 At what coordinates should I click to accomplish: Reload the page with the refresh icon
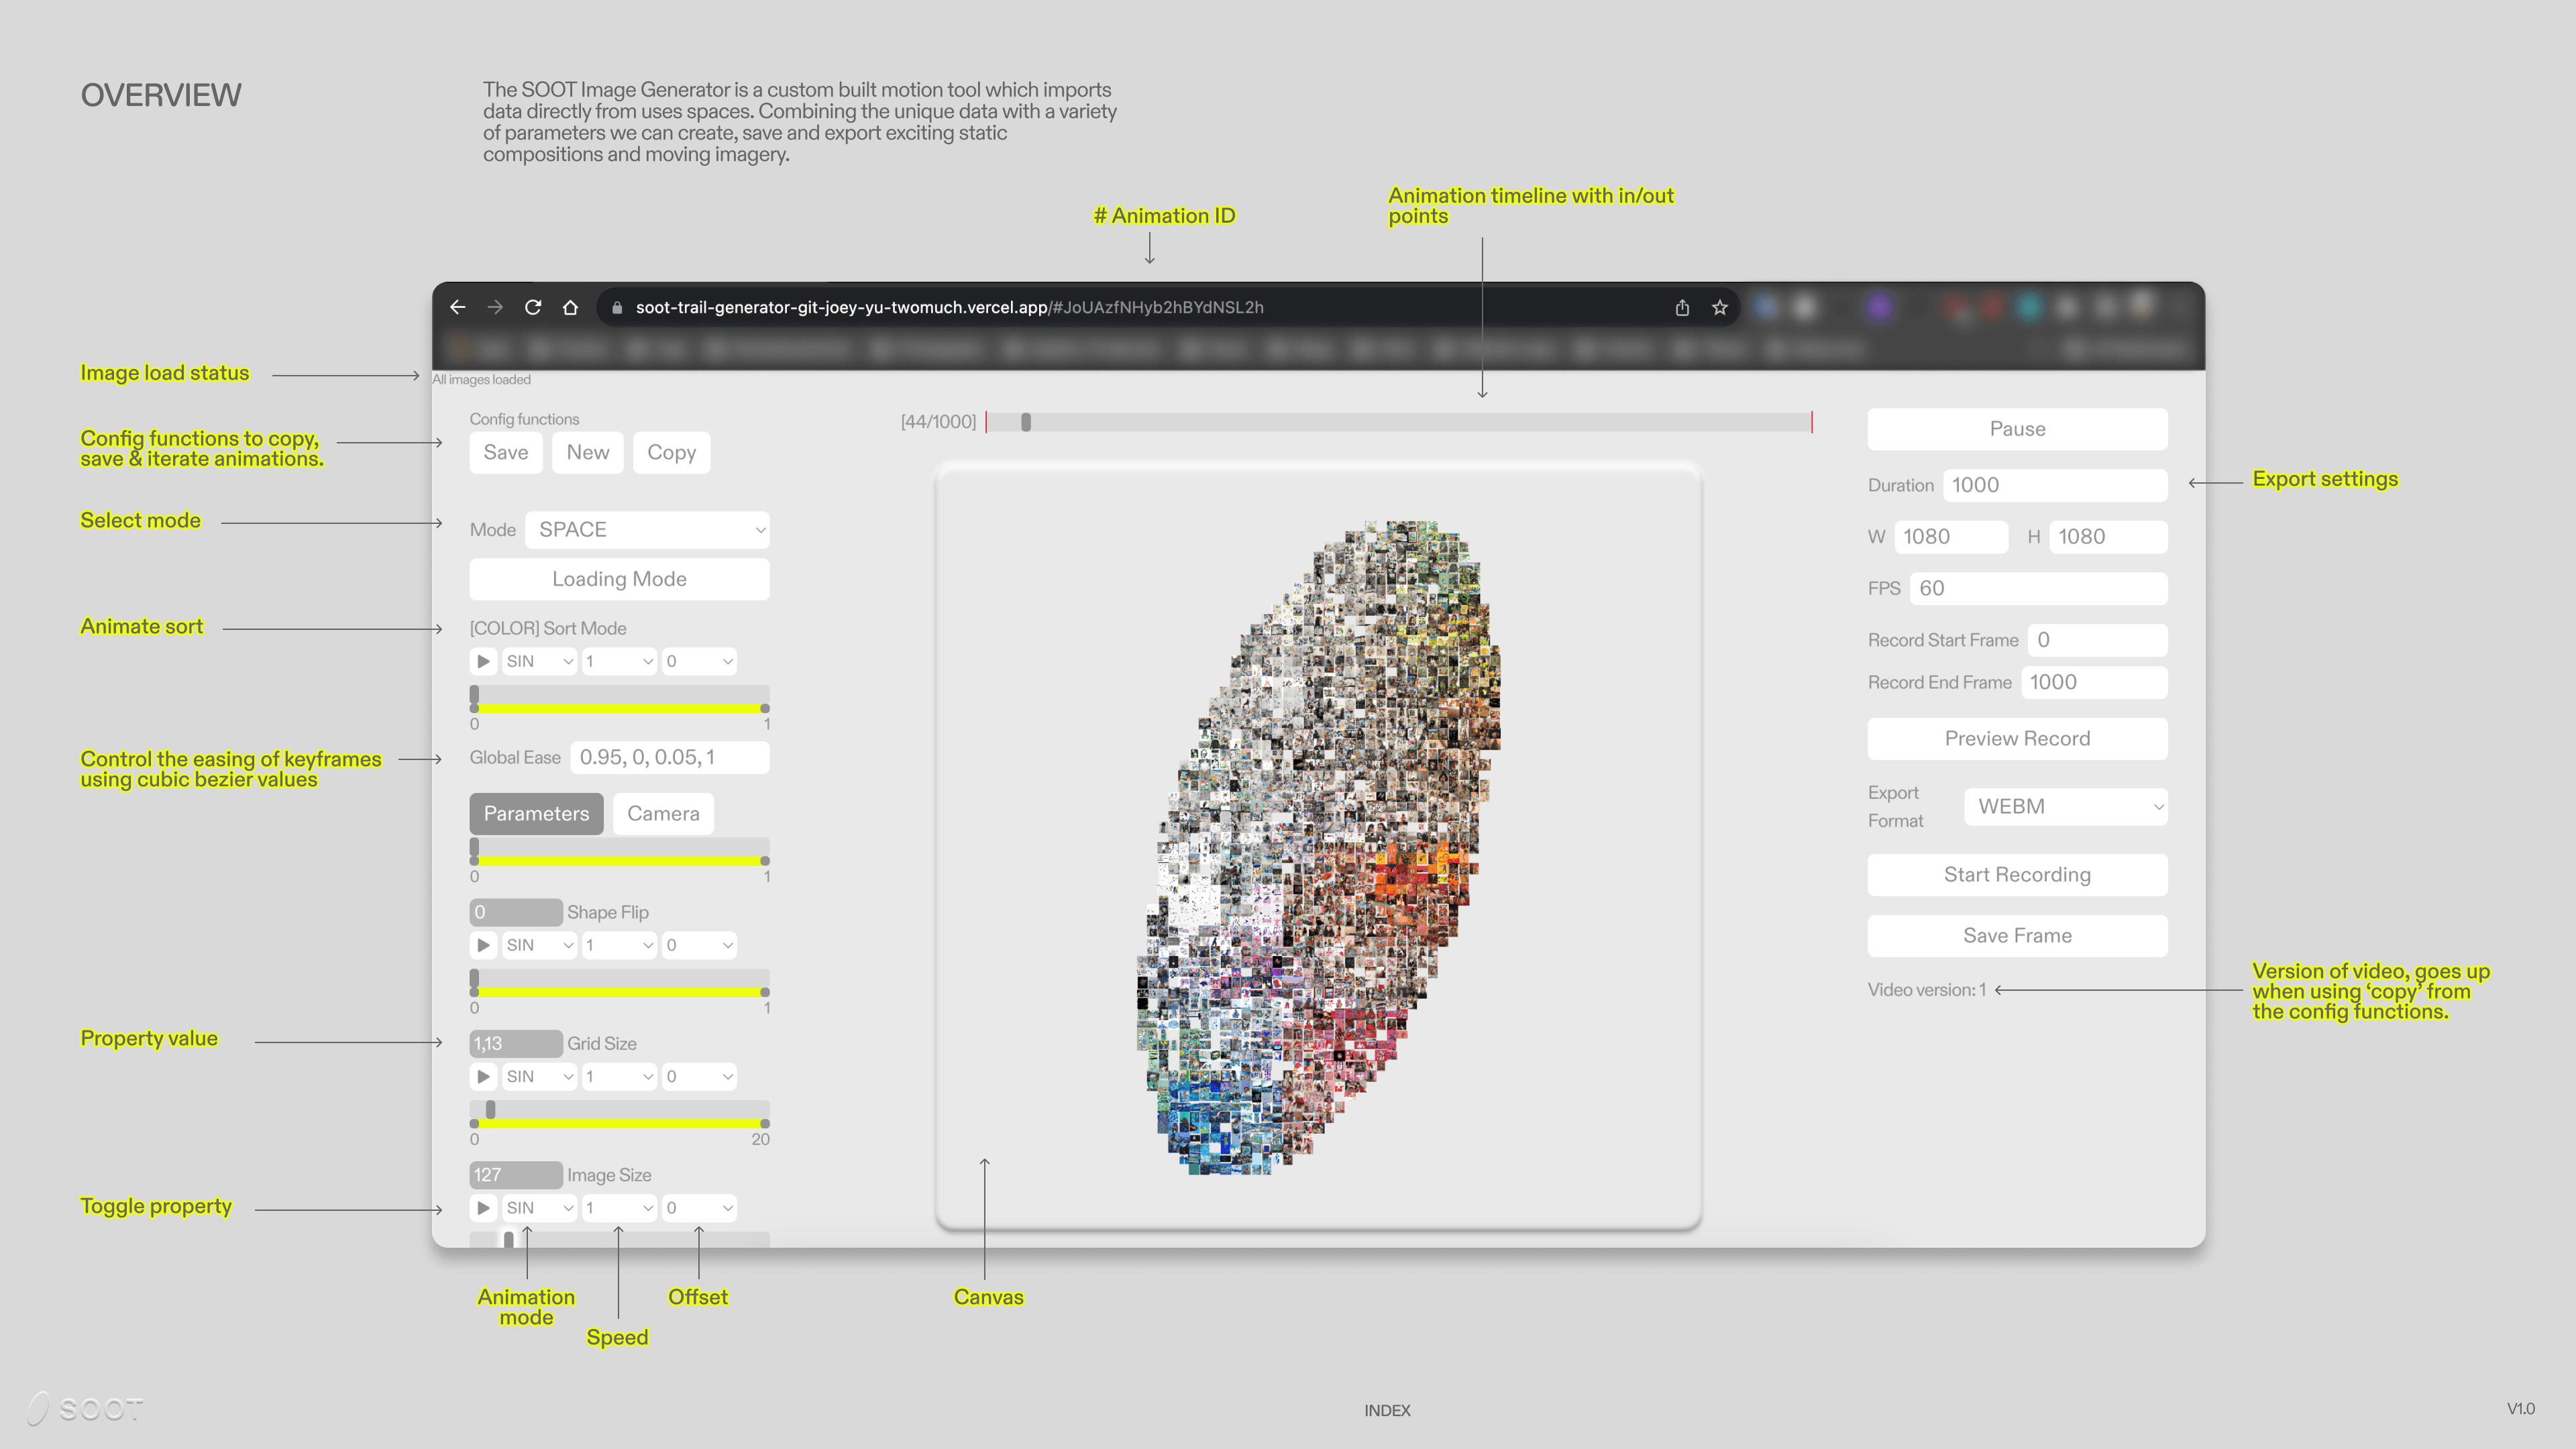point(533,307)
